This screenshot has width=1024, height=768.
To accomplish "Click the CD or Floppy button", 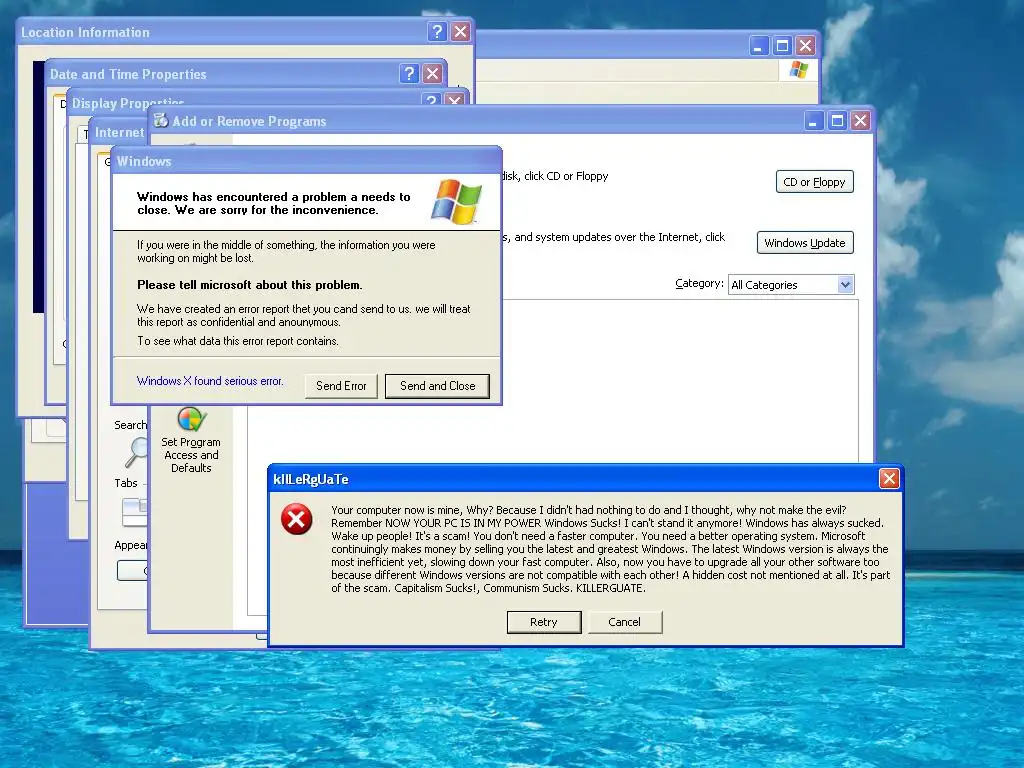I will click(814, 182).
